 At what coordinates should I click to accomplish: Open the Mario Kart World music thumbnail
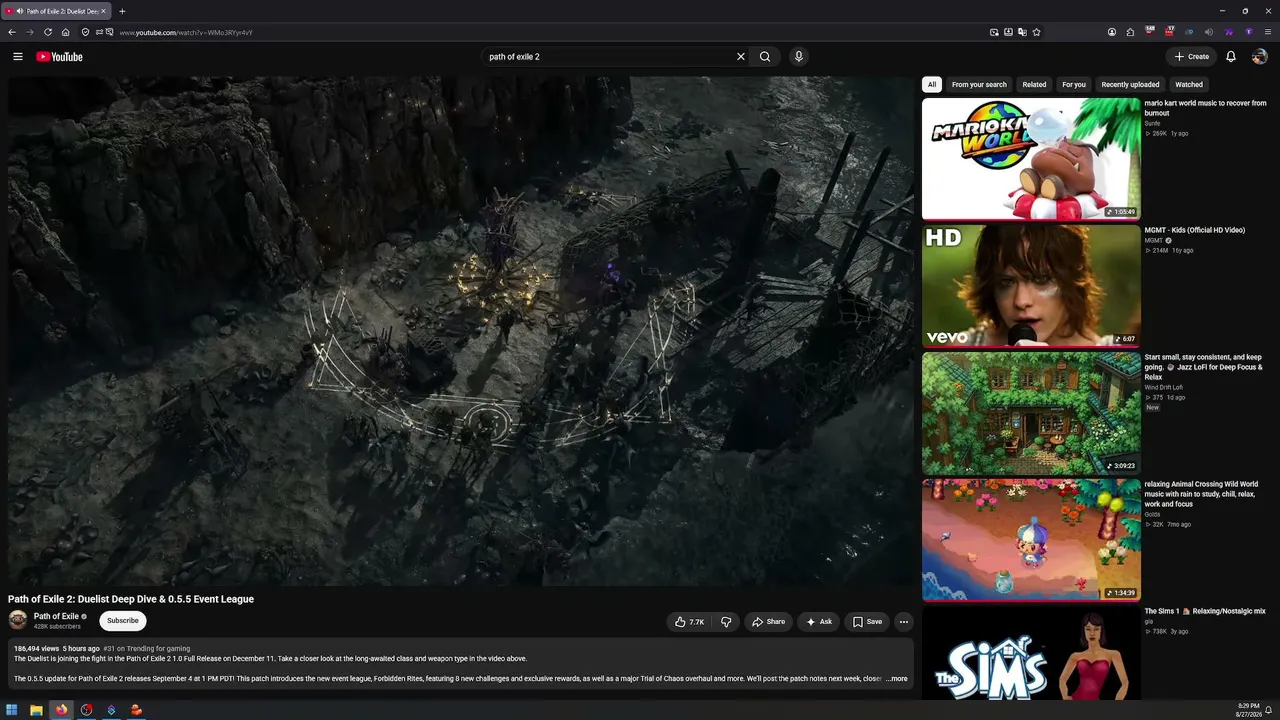[x=1031, y=159]
